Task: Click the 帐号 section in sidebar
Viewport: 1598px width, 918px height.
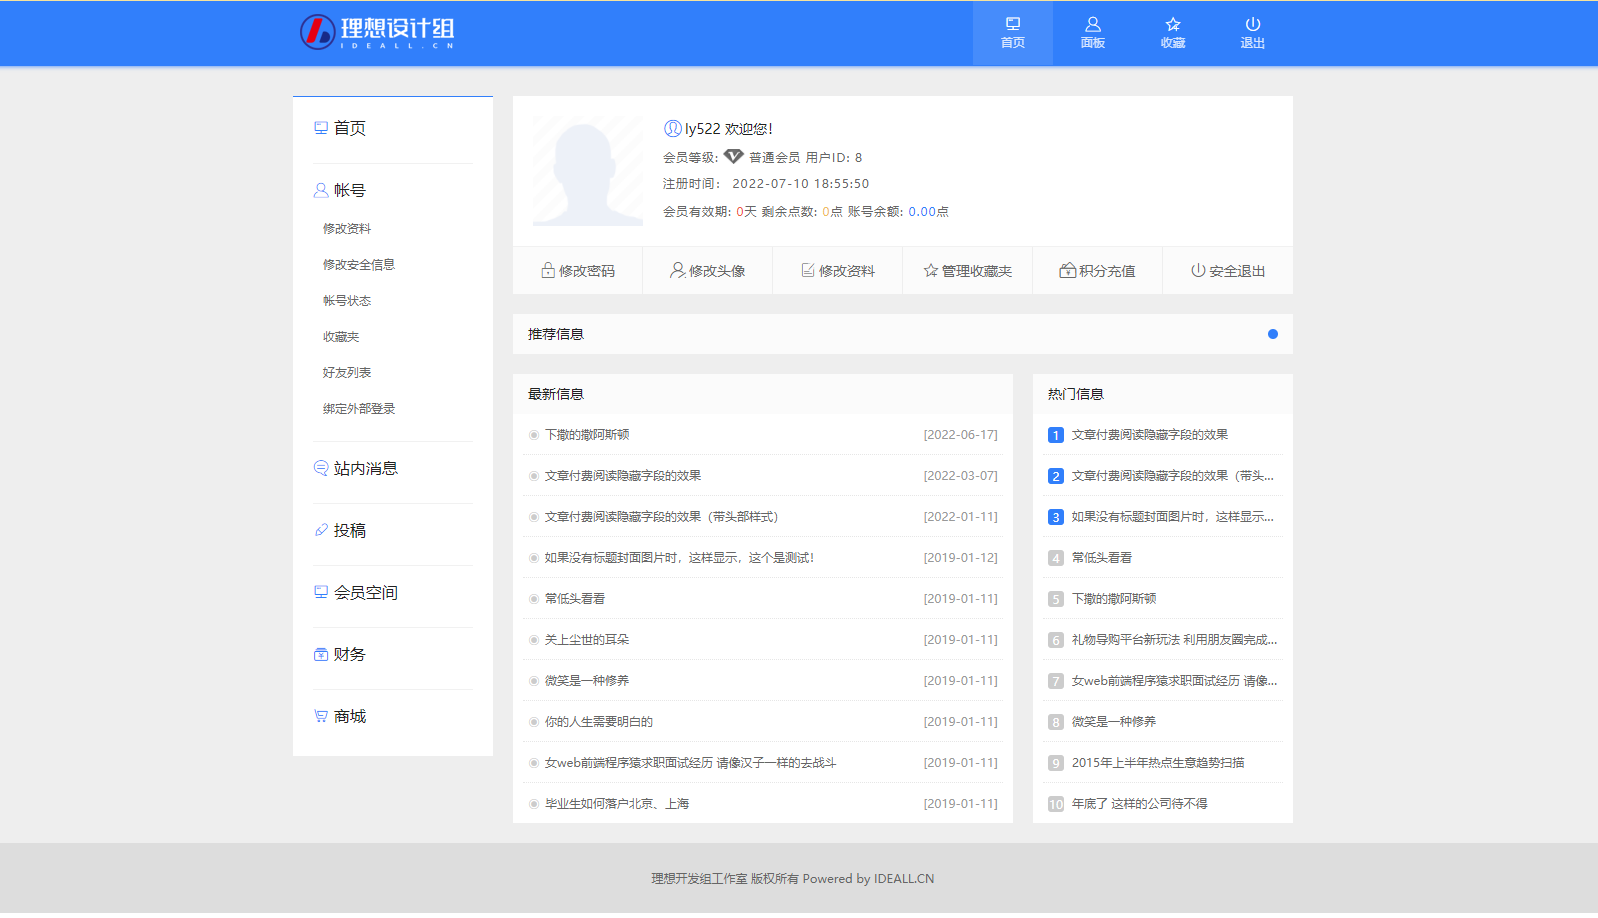Action: (340, 190)
